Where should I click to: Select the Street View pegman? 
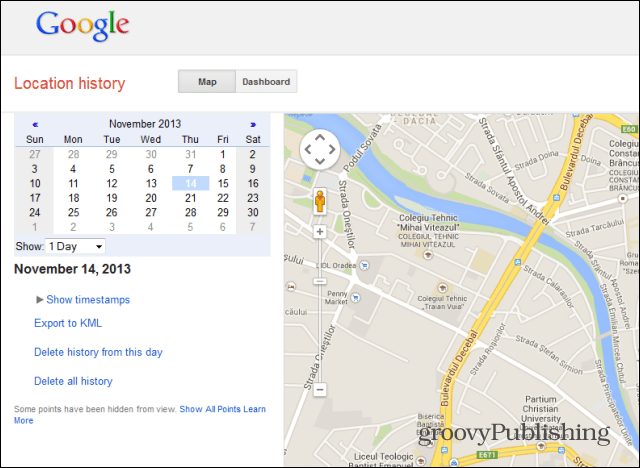pyautogui.click(x=320, y=202)
